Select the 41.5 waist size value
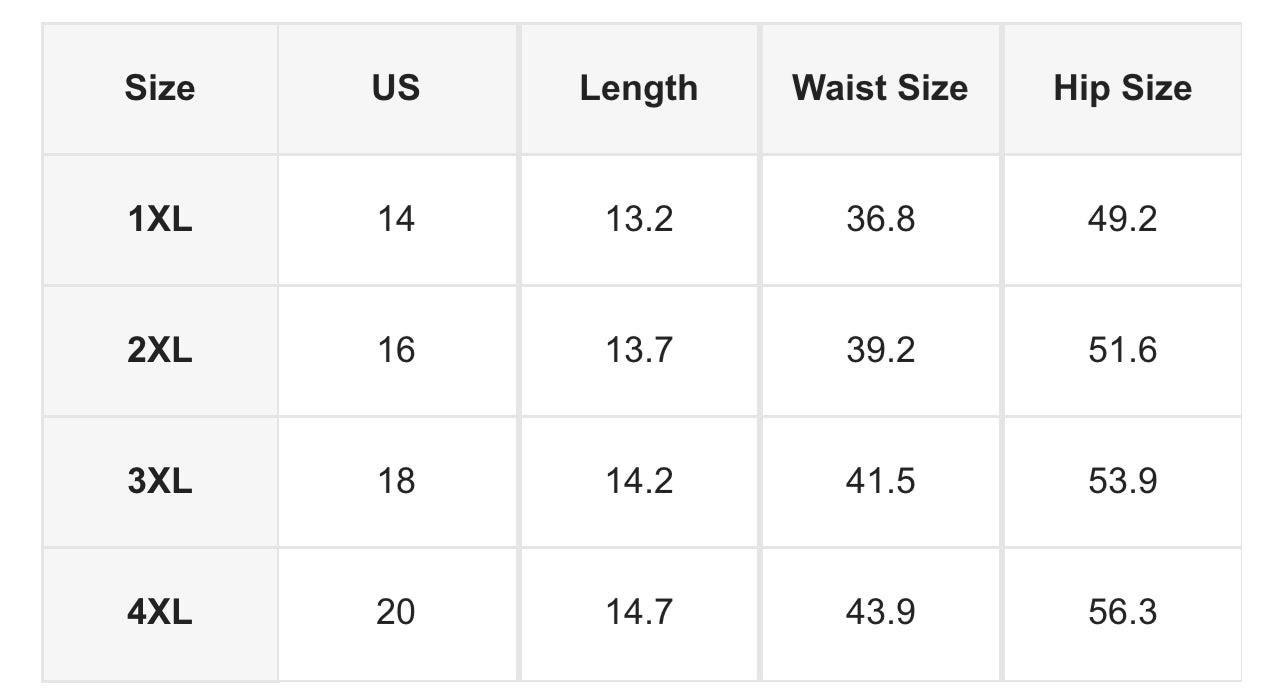Screen dimensions: 1284x693 pos(880,481)
